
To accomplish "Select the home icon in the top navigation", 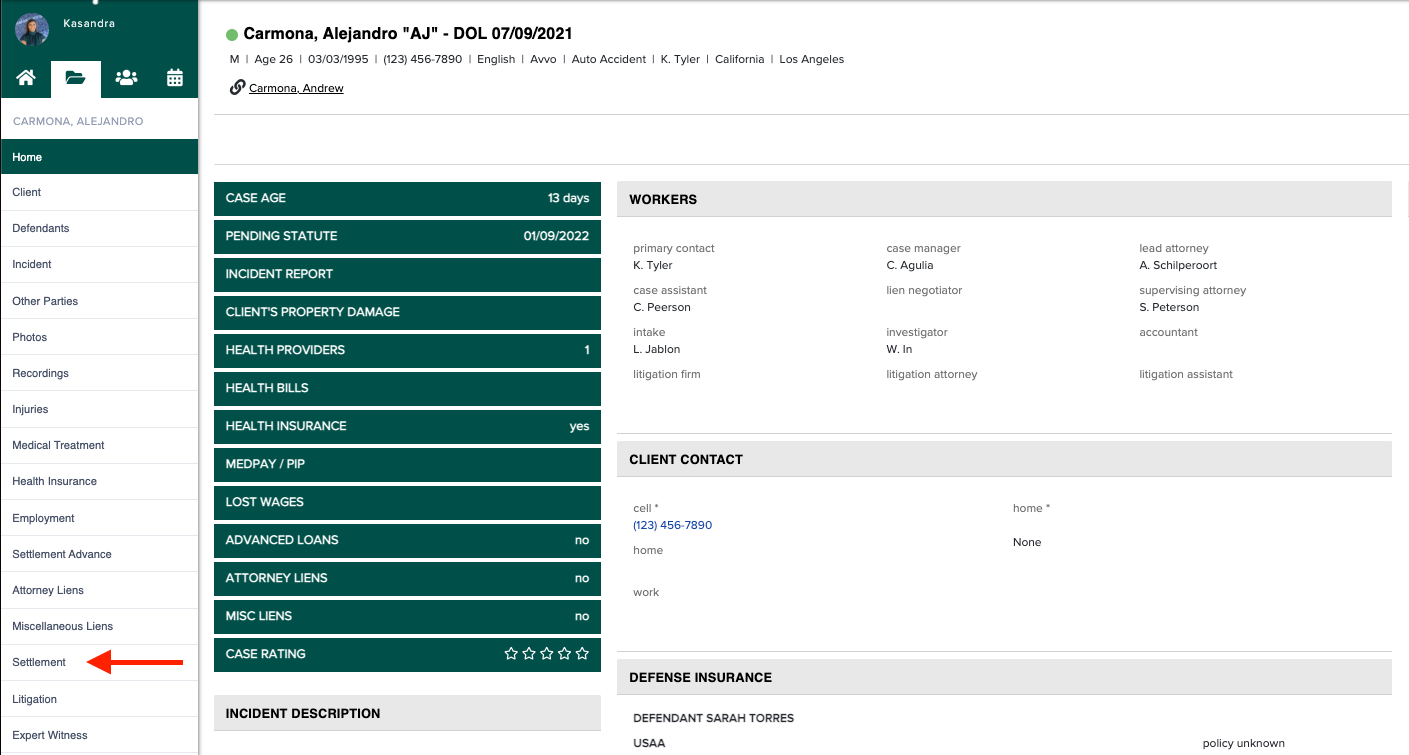I will (25, 76).
